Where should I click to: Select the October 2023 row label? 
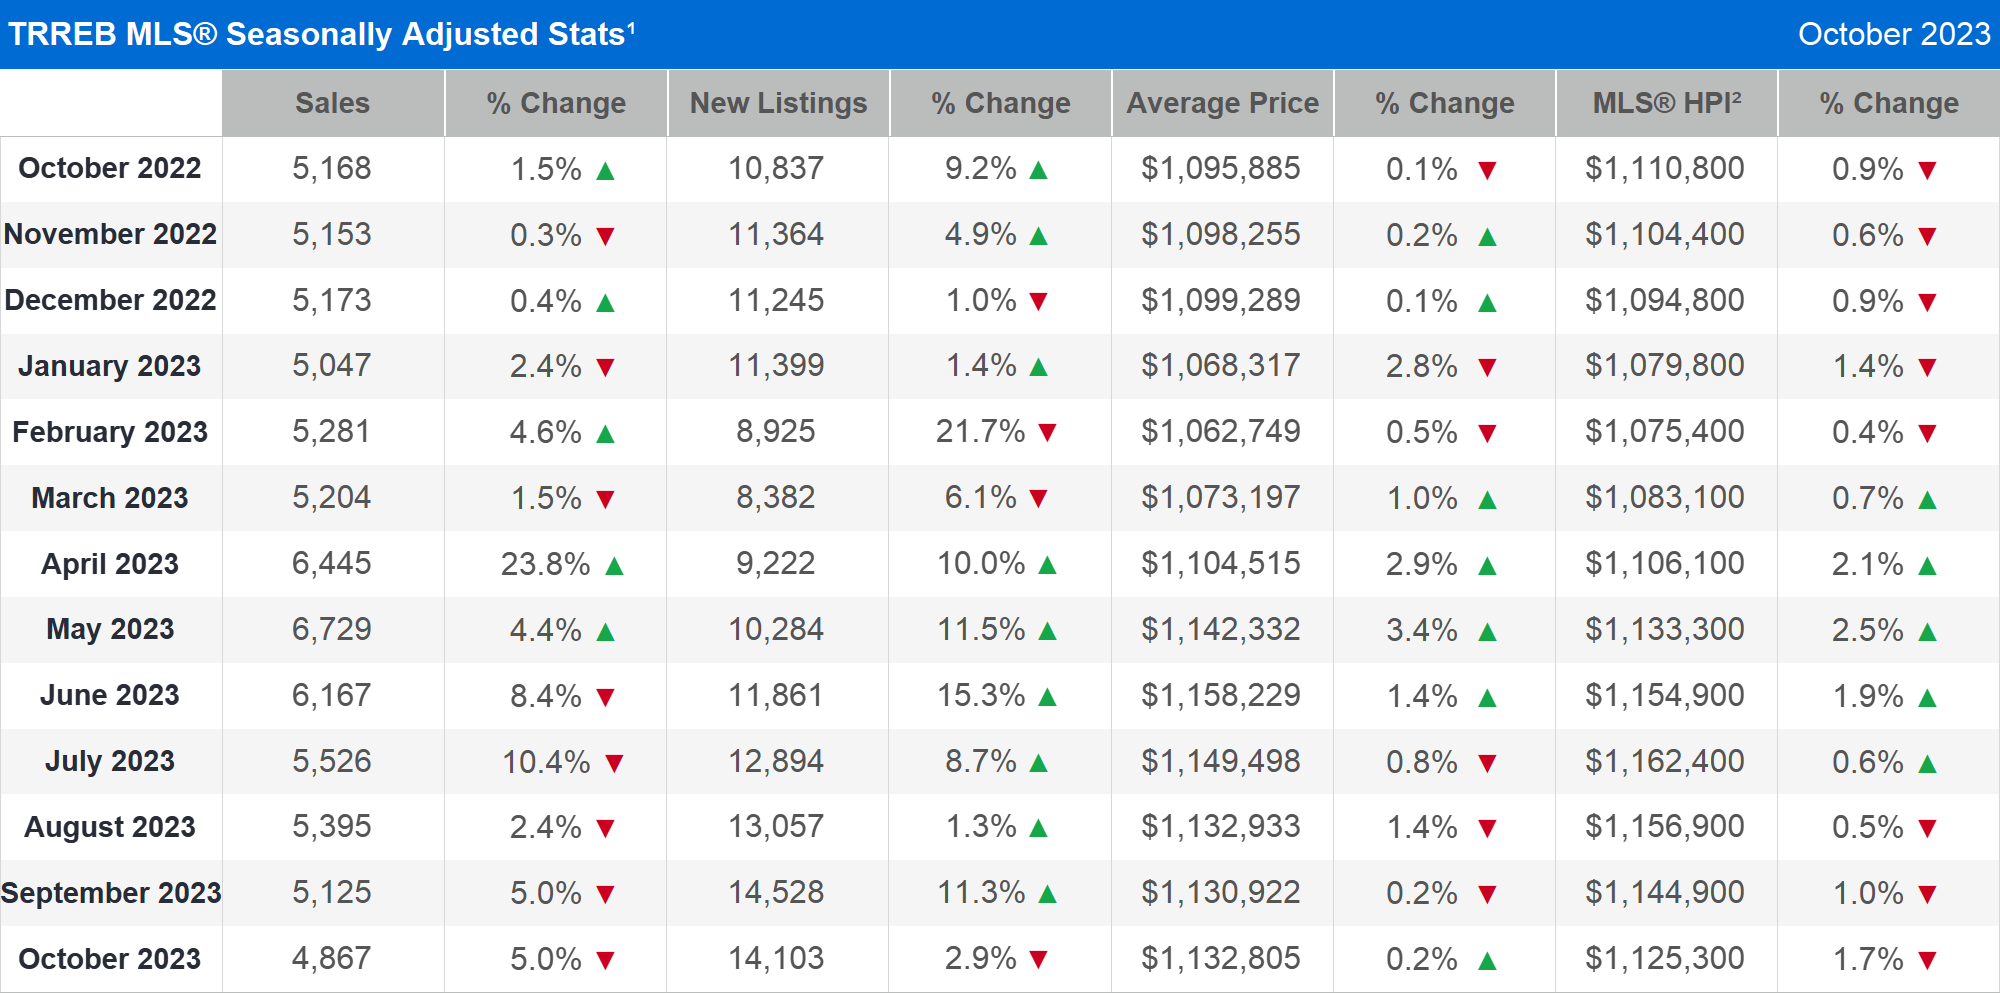click(110, 958)
